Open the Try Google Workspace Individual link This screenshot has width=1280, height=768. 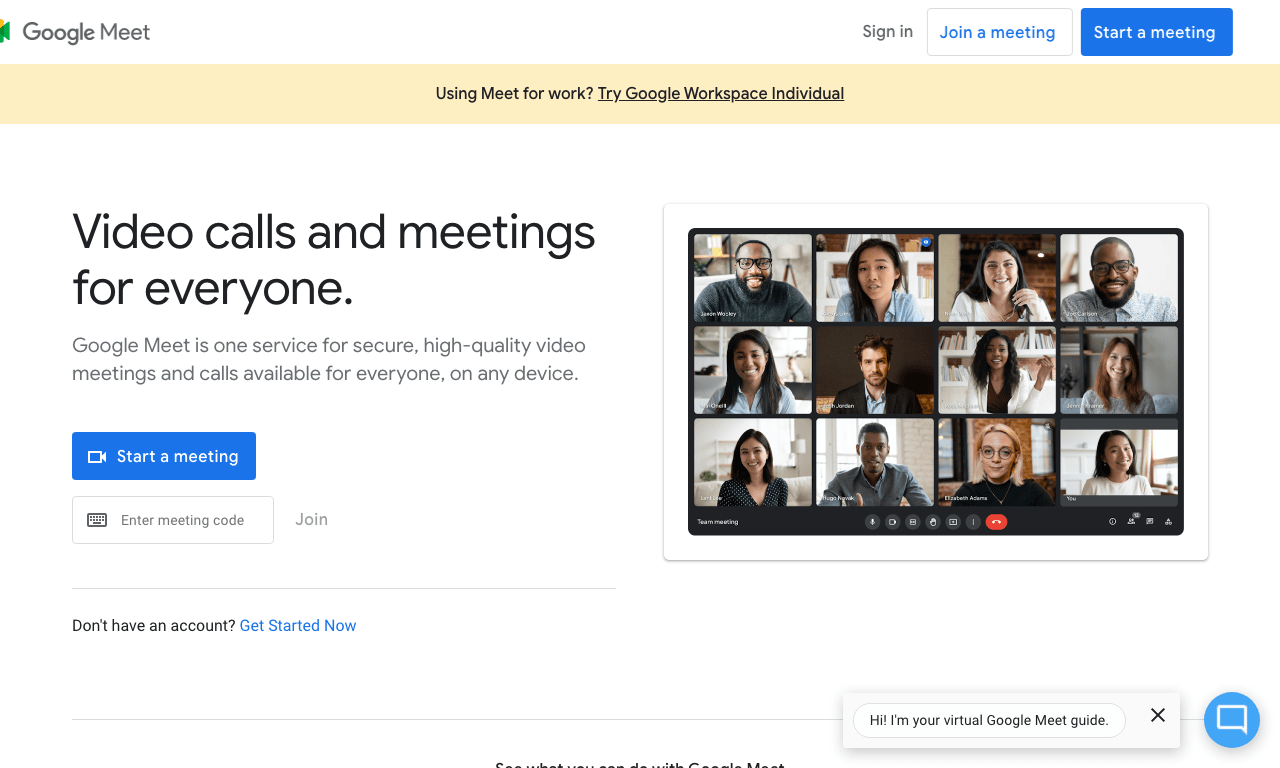721,93
